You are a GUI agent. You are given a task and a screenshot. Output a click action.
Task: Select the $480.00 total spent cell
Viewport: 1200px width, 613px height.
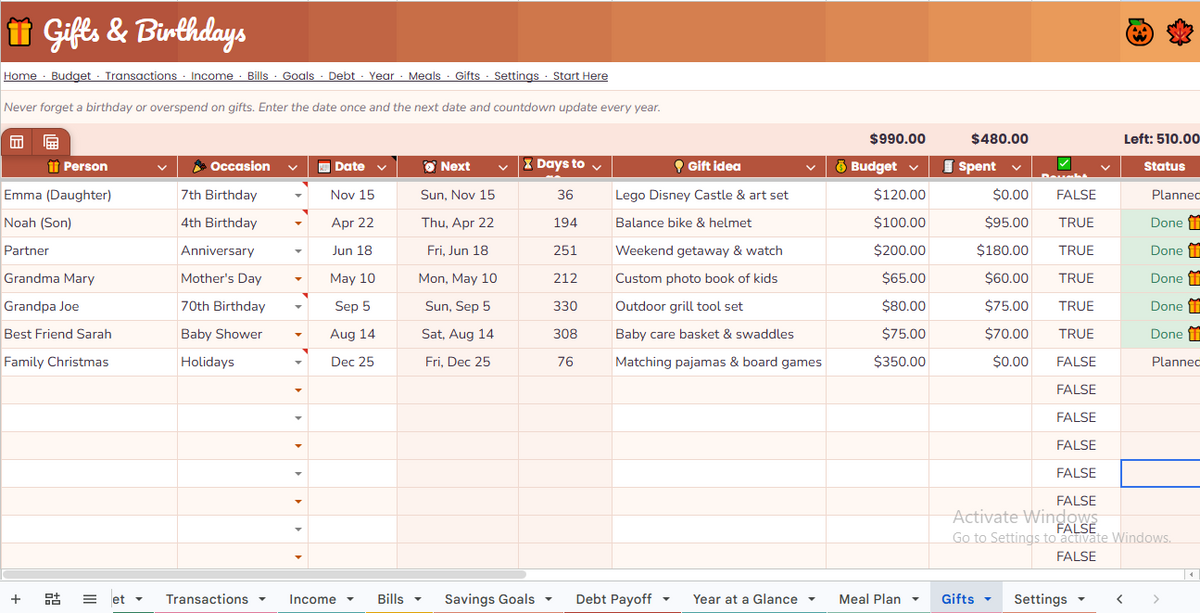click(981, 139)
